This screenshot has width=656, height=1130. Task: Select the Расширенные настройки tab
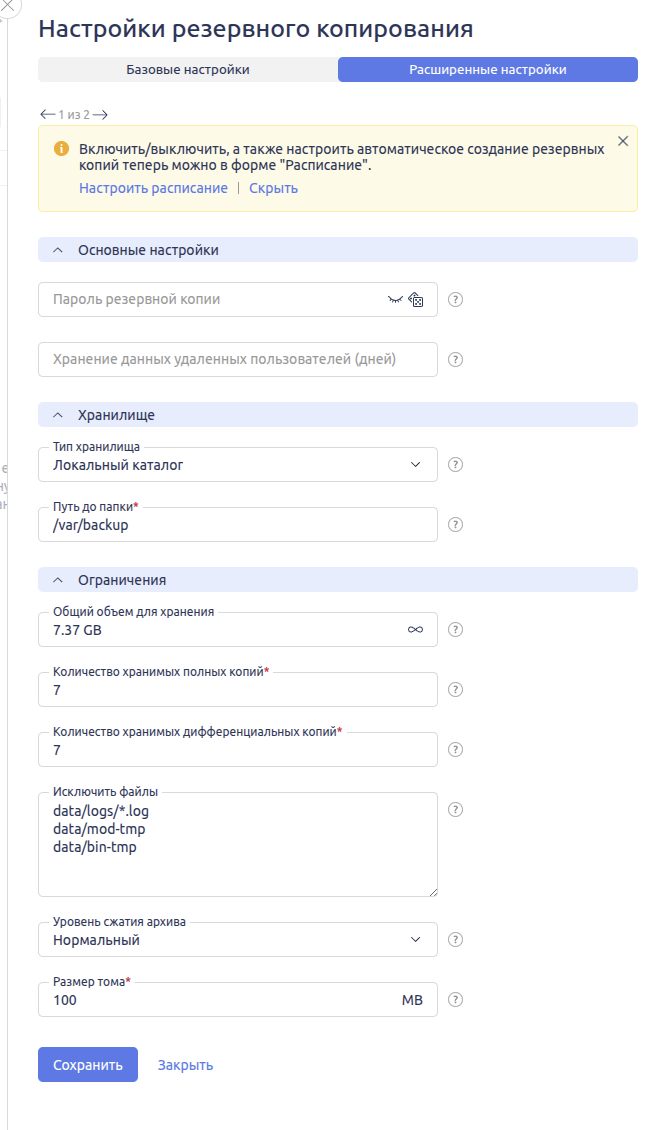coord(488,70)
